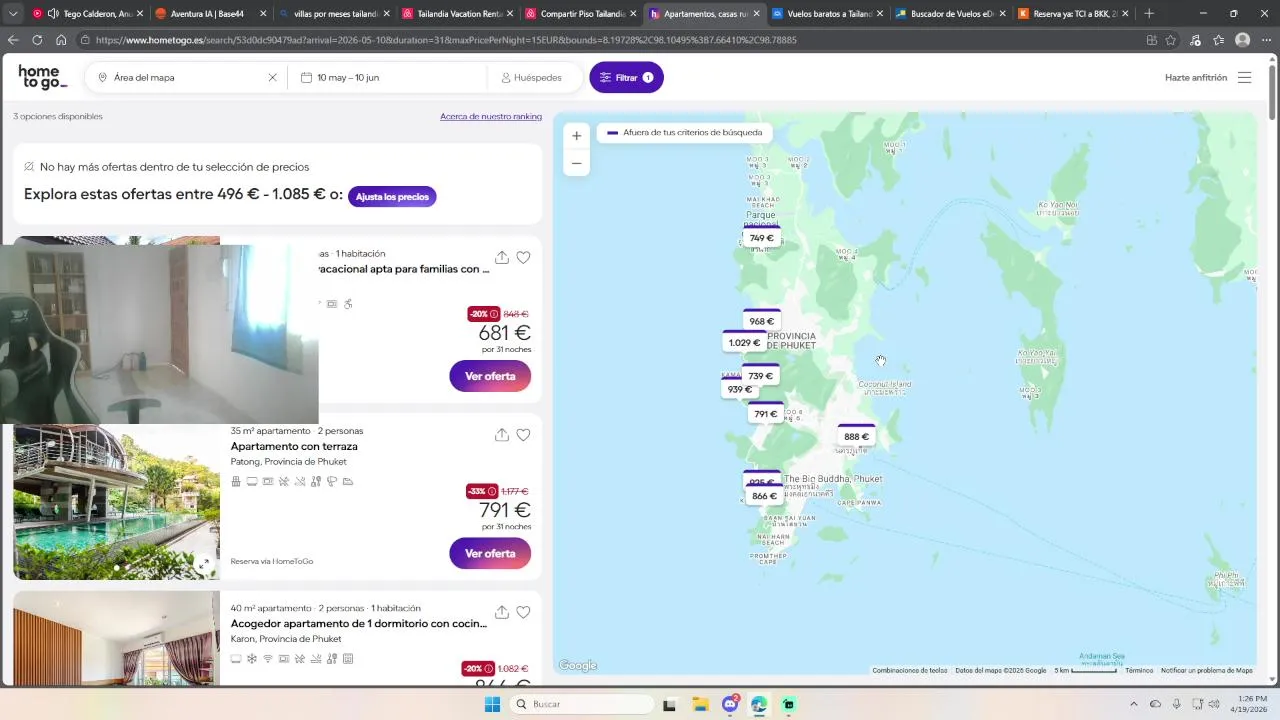Open the browser settings and more menu

click(1266, 40)
